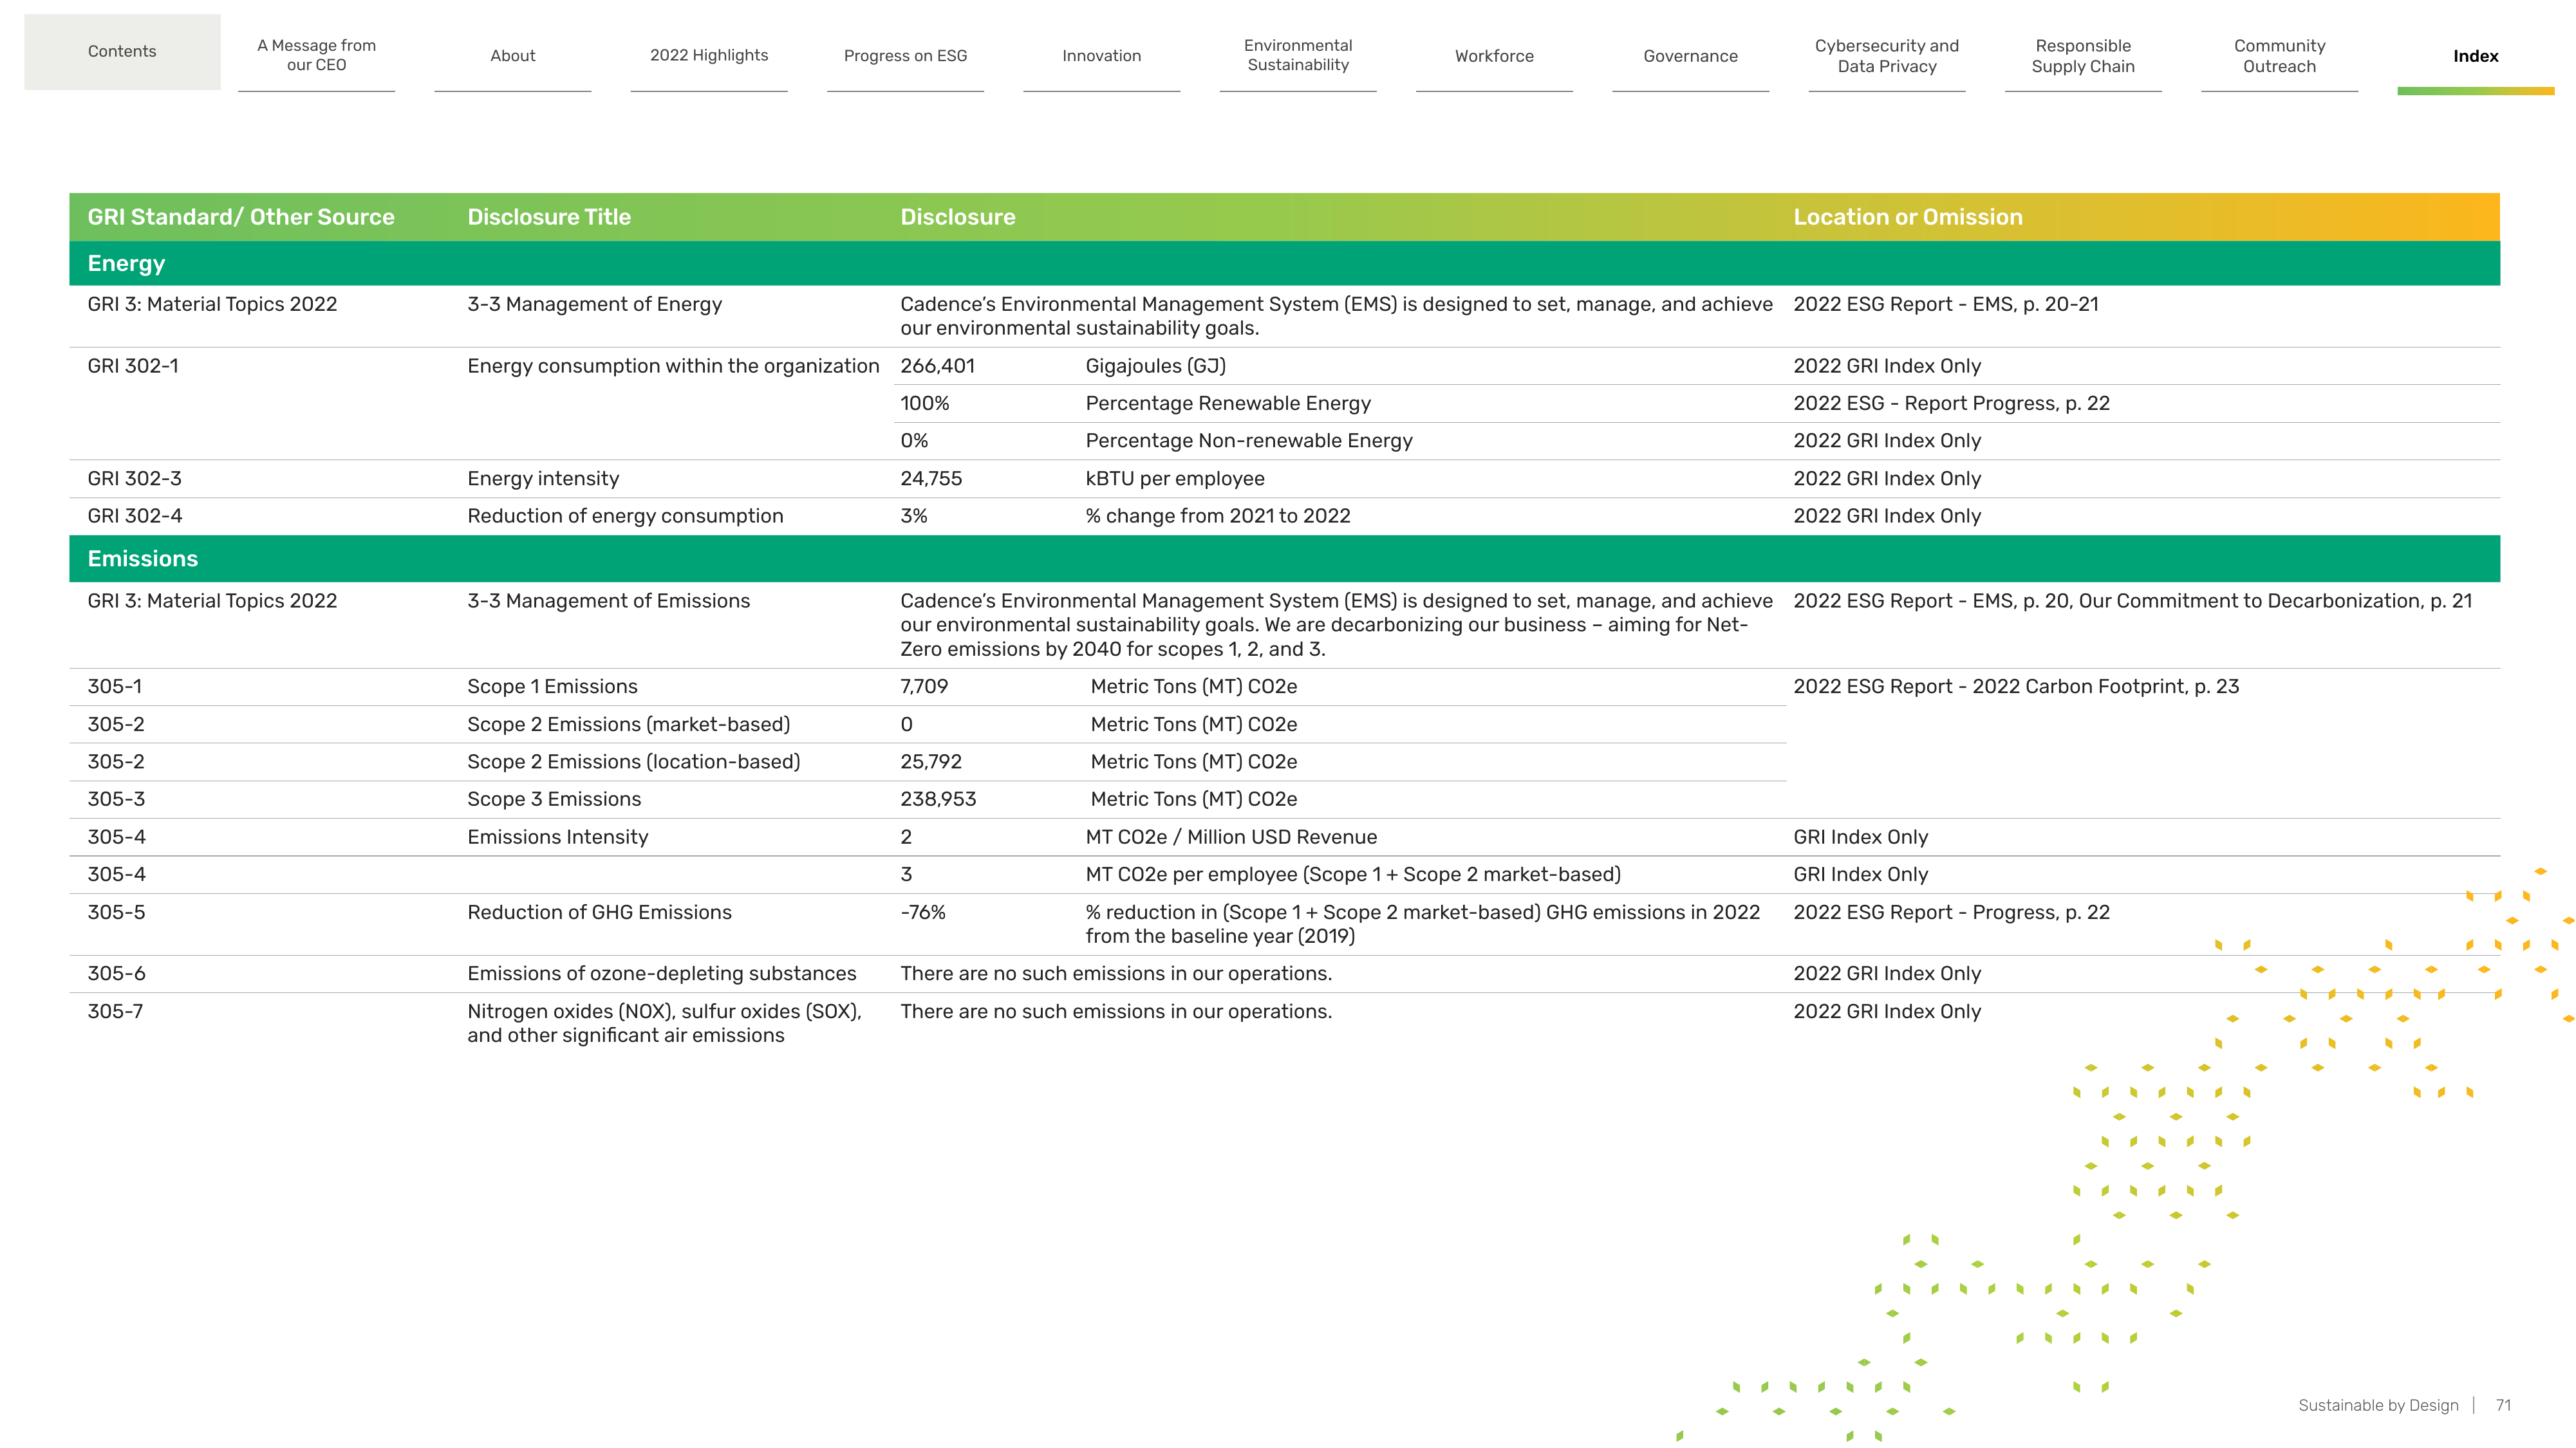Click the 238,953 Scope 3 value

(x=938, y=799)
